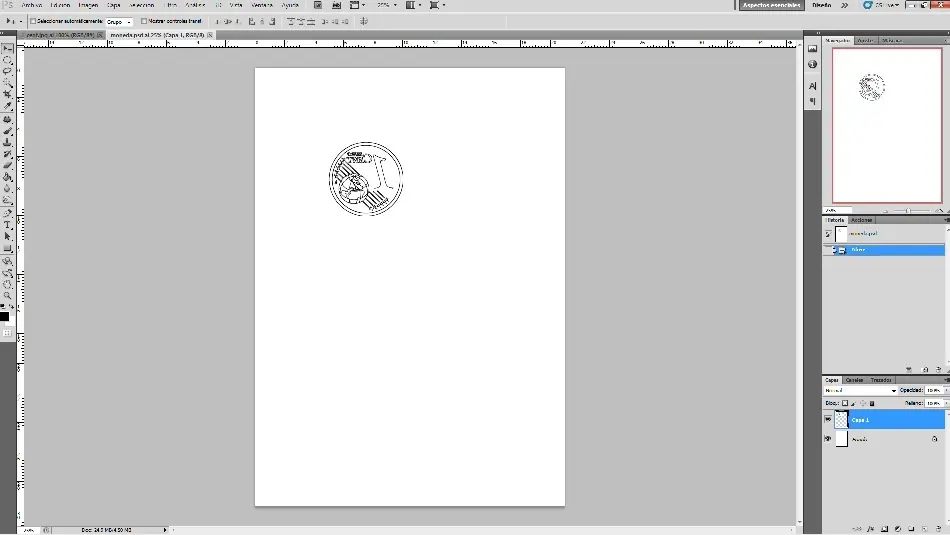Open the Relleno slider arrow

[946, 403]
